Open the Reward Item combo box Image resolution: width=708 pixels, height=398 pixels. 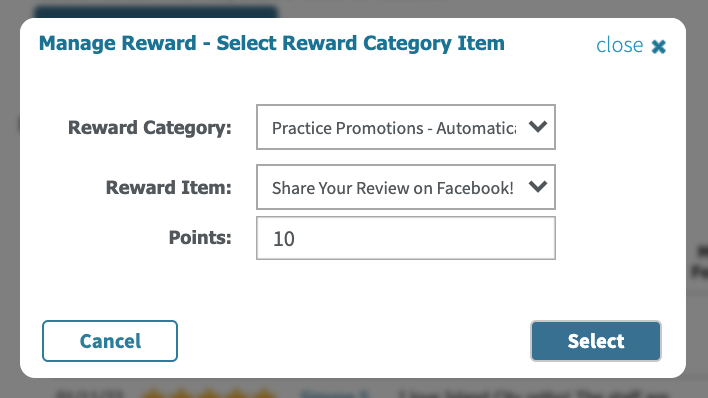405,187
